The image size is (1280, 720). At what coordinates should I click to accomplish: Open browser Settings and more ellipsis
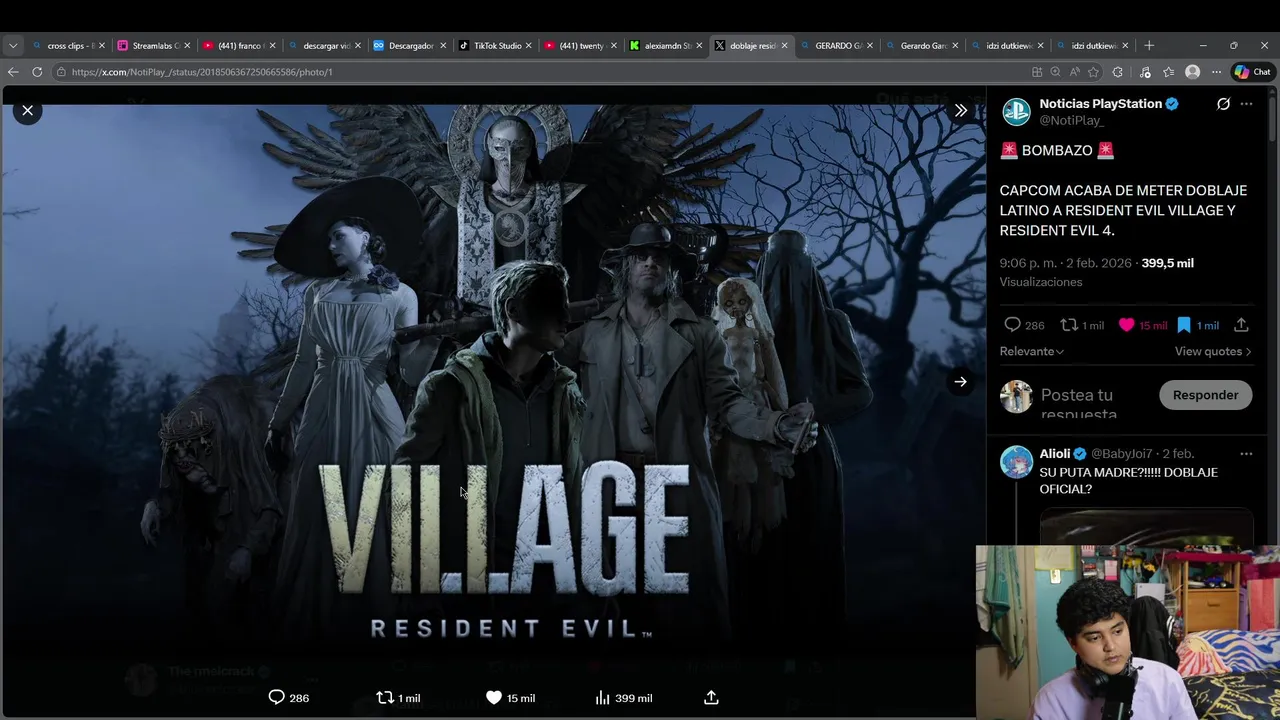1216,72
